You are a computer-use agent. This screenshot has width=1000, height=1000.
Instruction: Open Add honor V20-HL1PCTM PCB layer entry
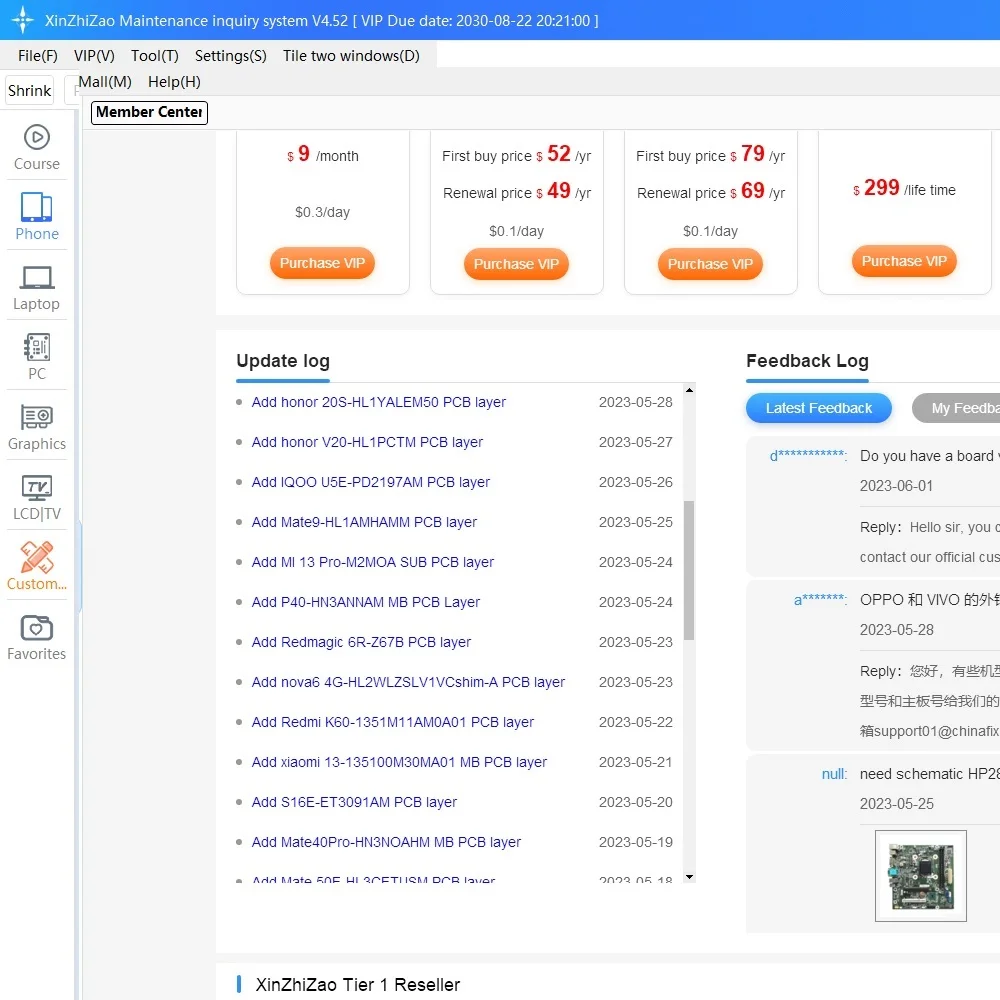367,443
